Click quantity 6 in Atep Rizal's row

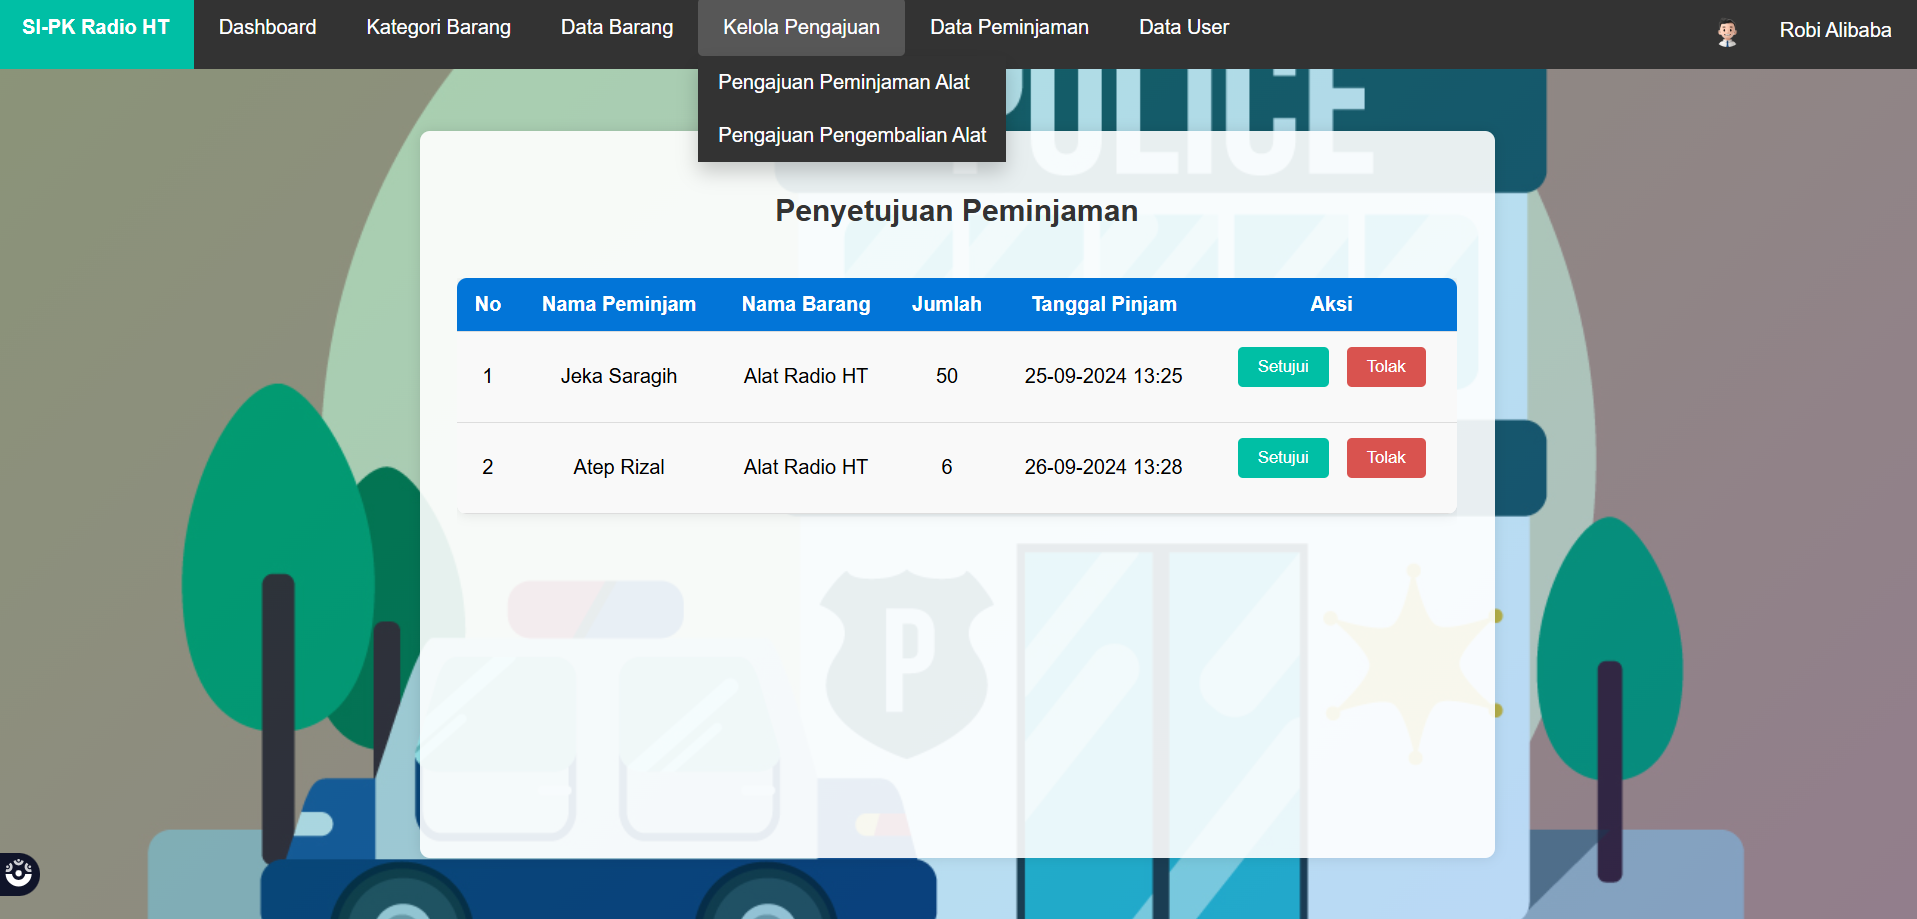pos(947,467)
